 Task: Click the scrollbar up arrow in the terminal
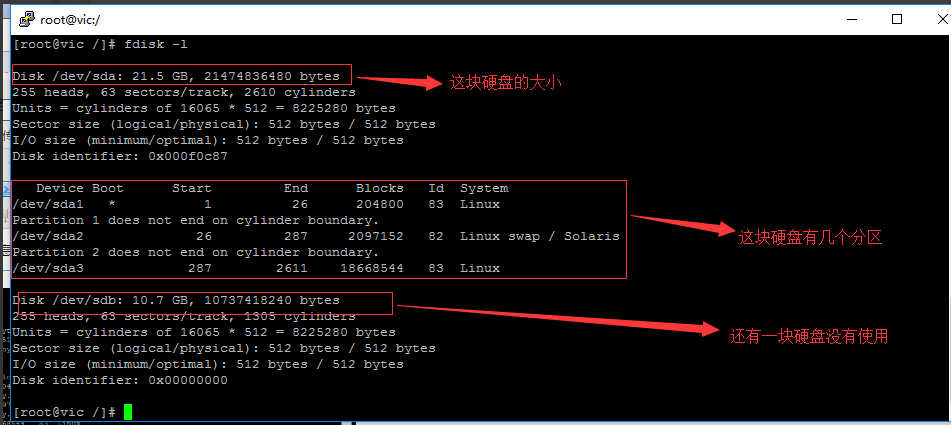(944, 44)
